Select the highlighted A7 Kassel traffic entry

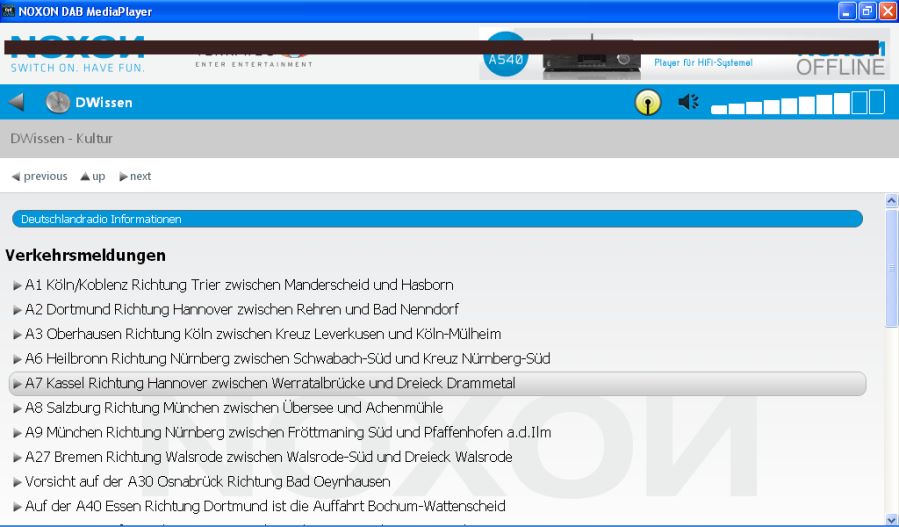pyautogui.click(x=270, y=383)
